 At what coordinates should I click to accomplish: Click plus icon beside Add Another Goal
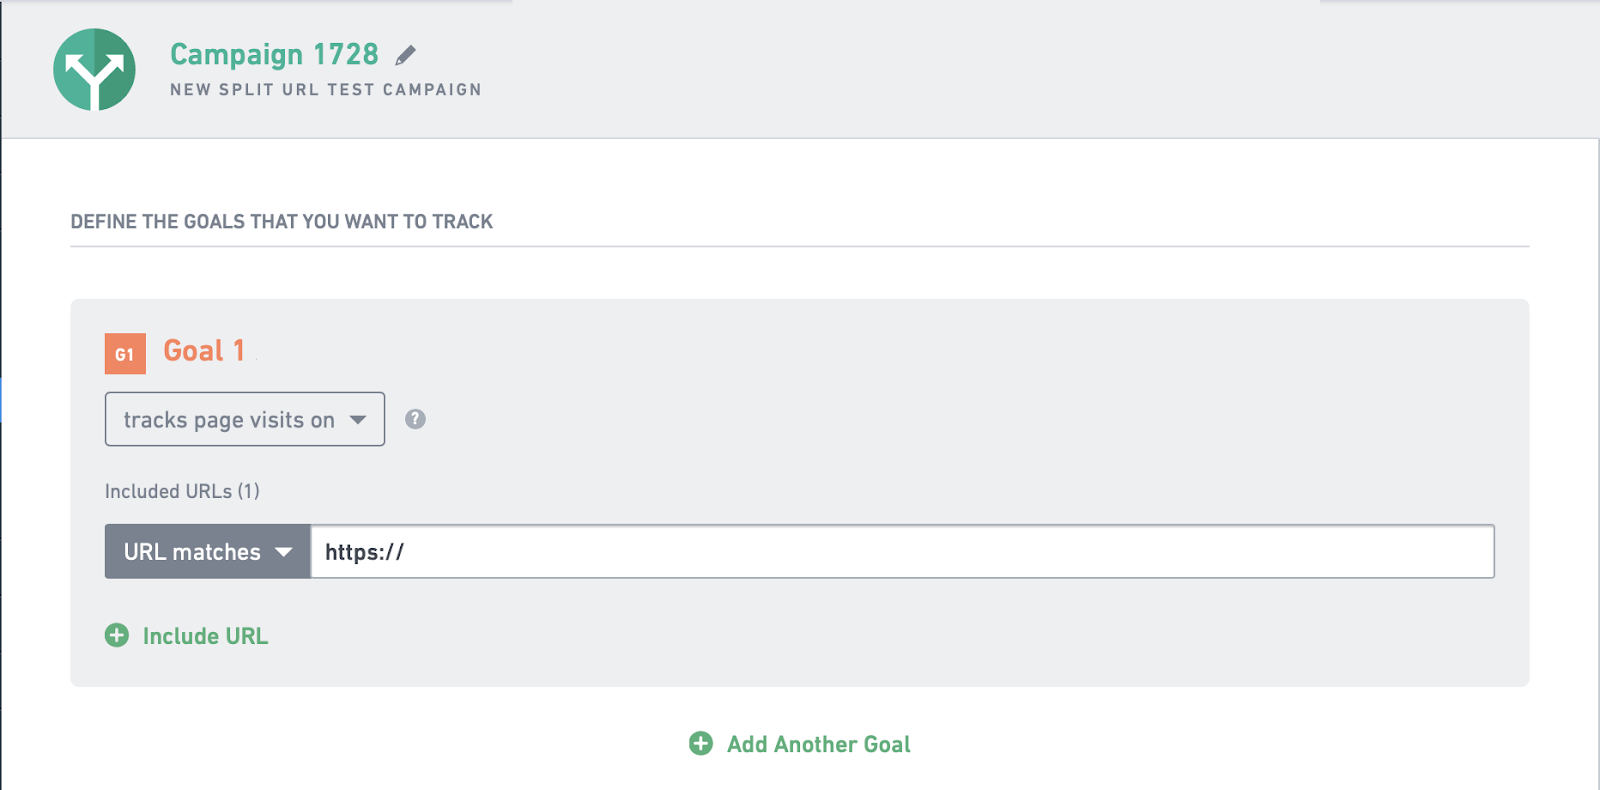701,743
